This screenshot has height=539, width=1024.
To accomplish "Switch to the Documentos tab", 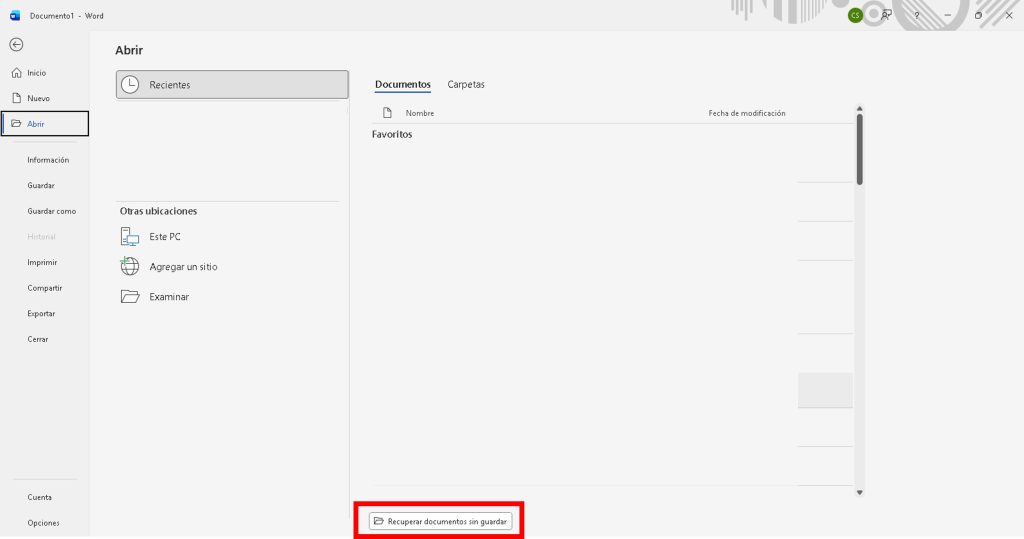I will pos(402,85).
